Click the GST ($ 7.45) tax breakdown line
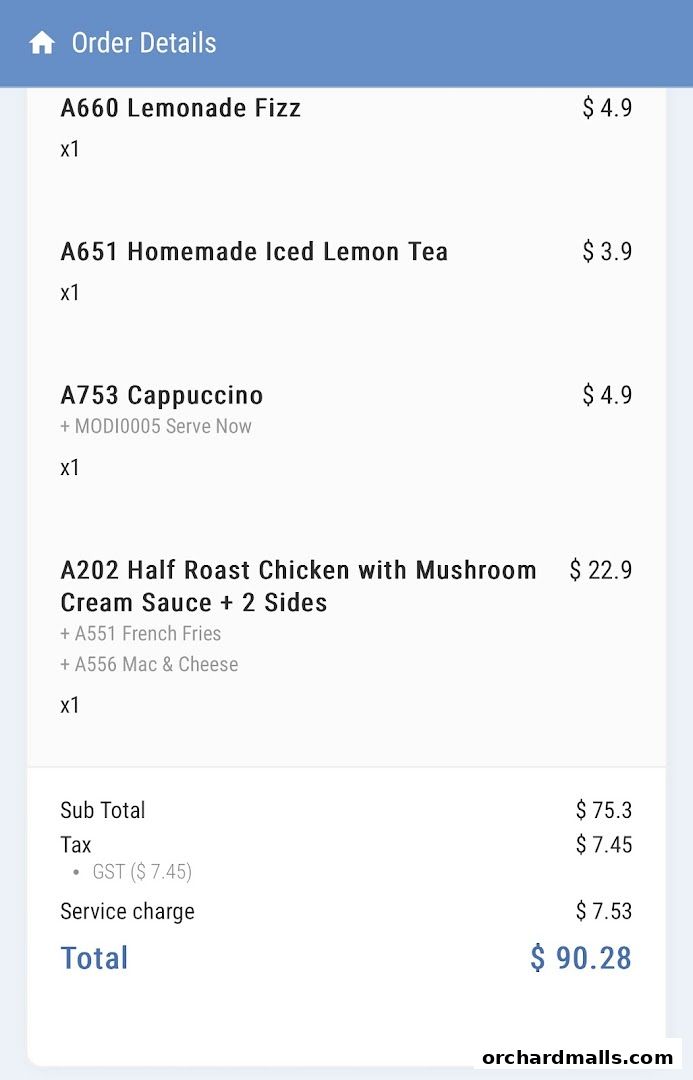The width and height of the screenshot is (693, 1080). tap(142, 872)
